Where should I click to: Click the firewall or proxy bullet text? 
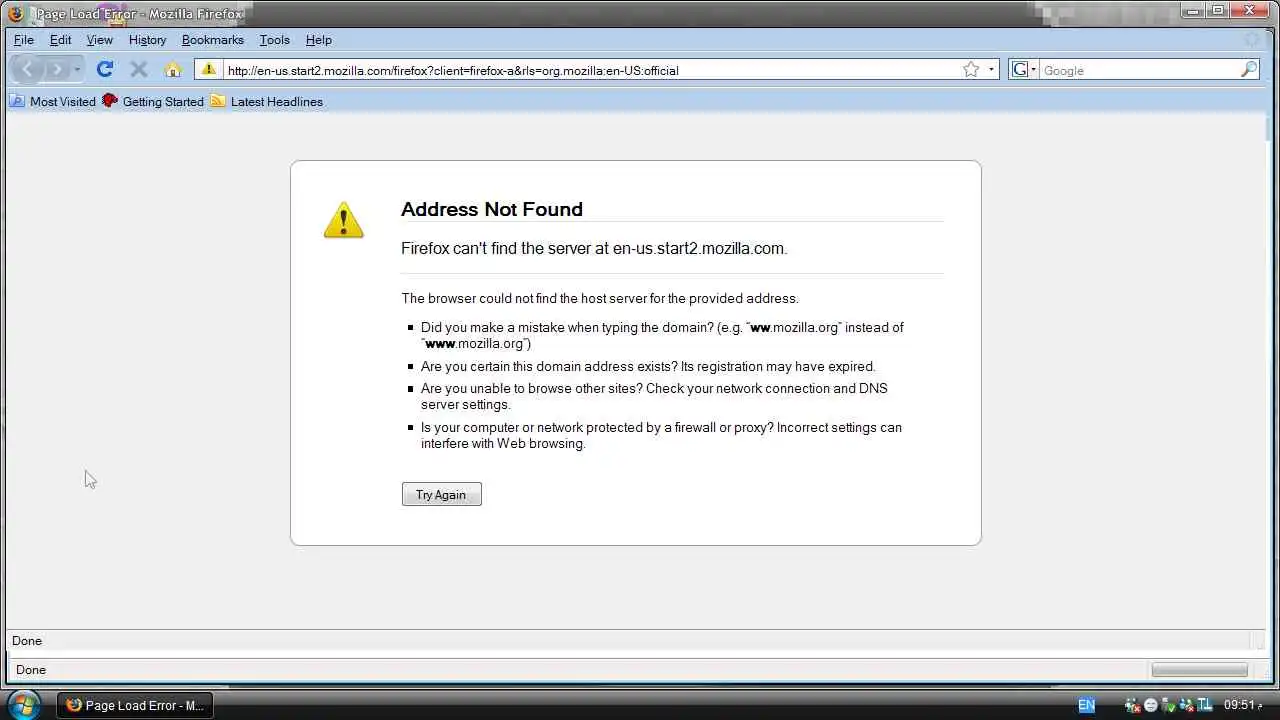coord(661,435)
